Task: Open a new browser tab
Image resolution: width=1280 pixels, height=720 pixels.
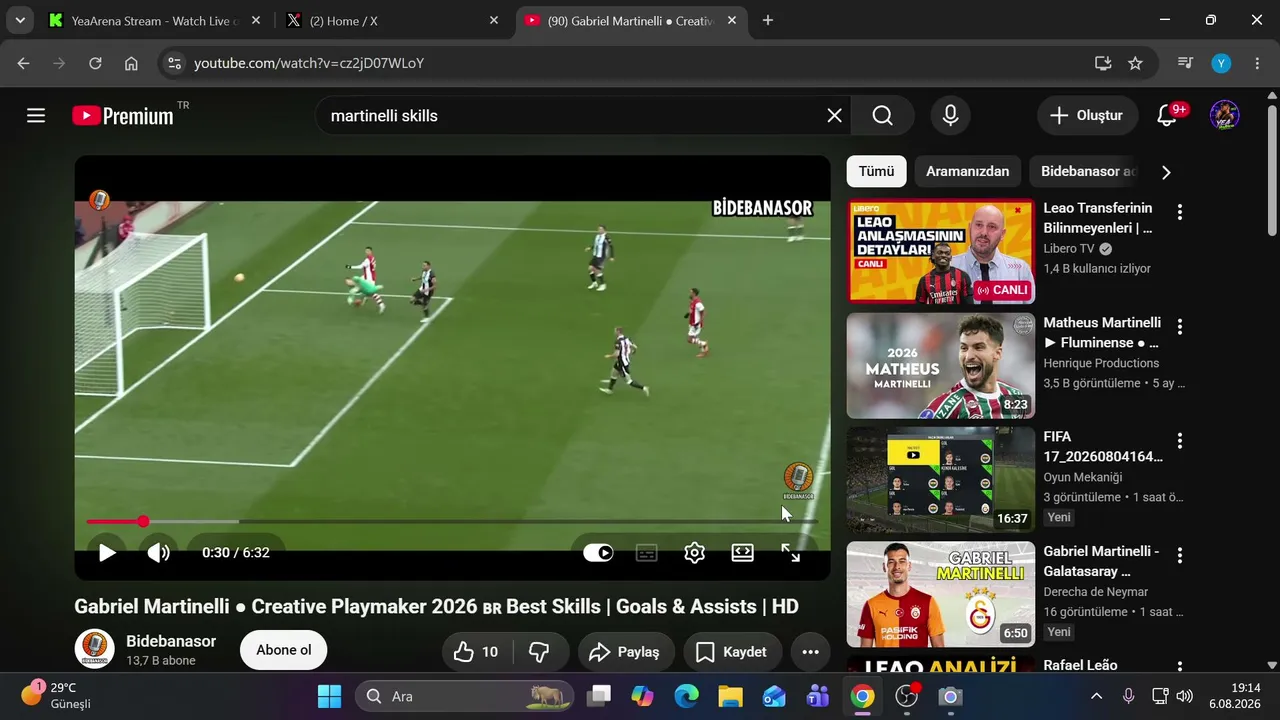Action: pyautogui.click(x=768, y=20)
